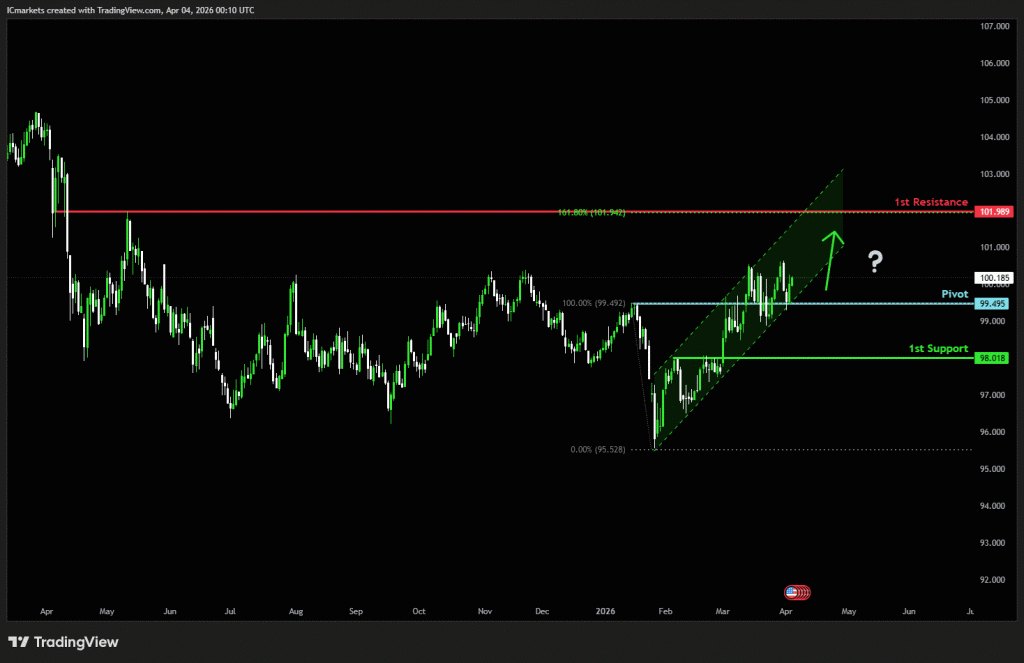1024x663 pixels.
Task: Click the 2026 label on the time axis
Action: click(605, 610)
